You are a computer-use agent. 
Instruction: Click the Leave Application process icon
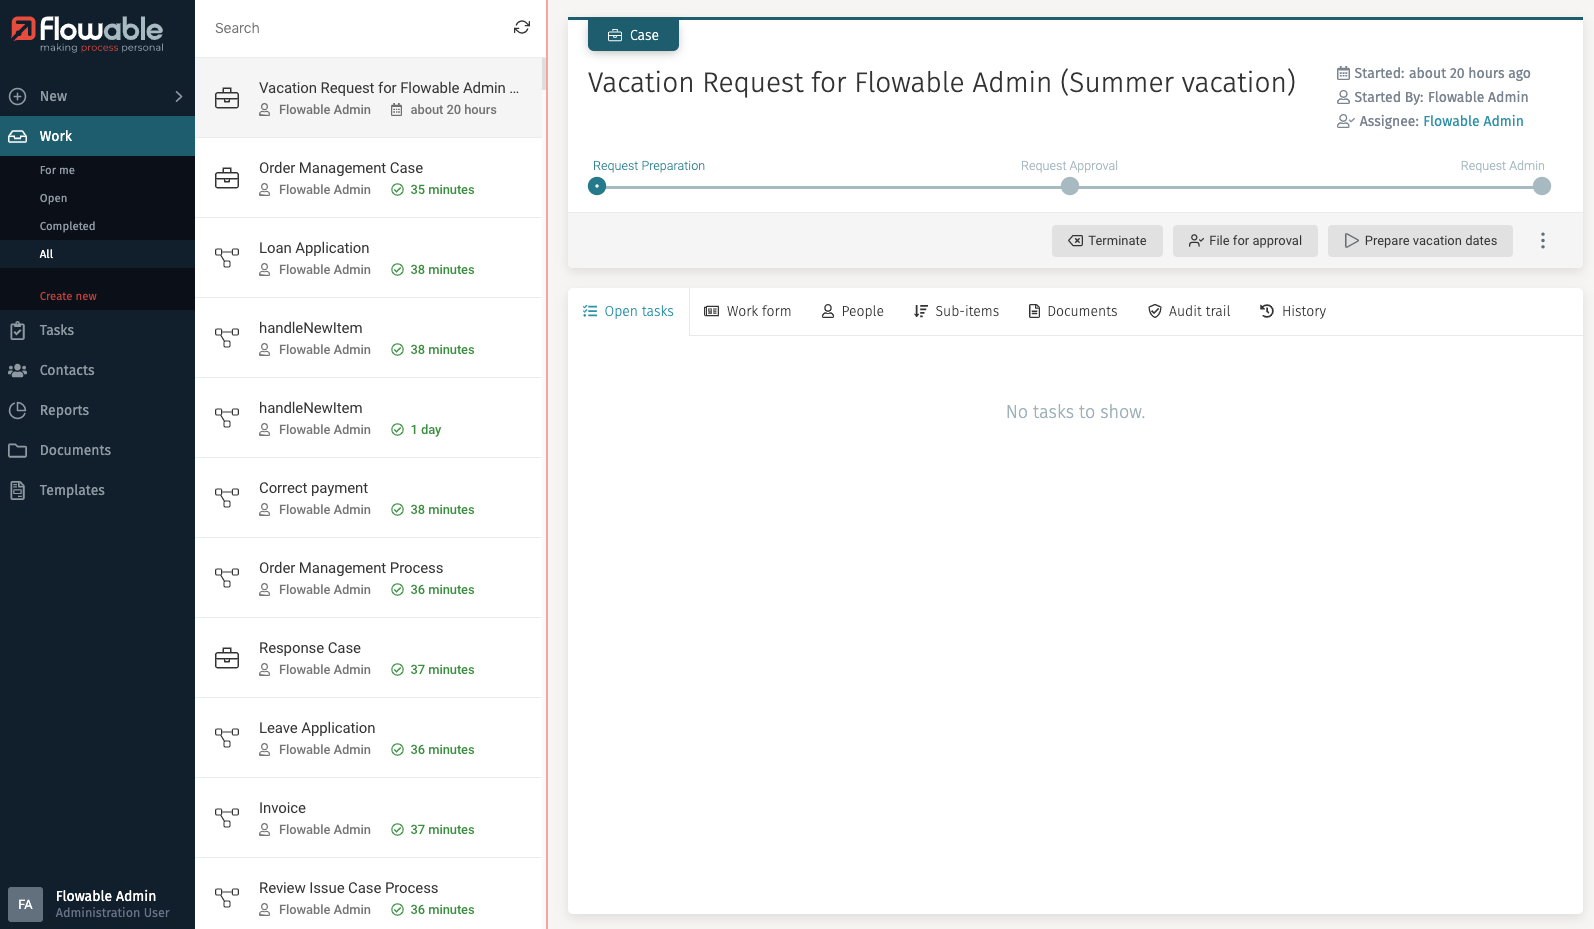[x=227, y=738]
